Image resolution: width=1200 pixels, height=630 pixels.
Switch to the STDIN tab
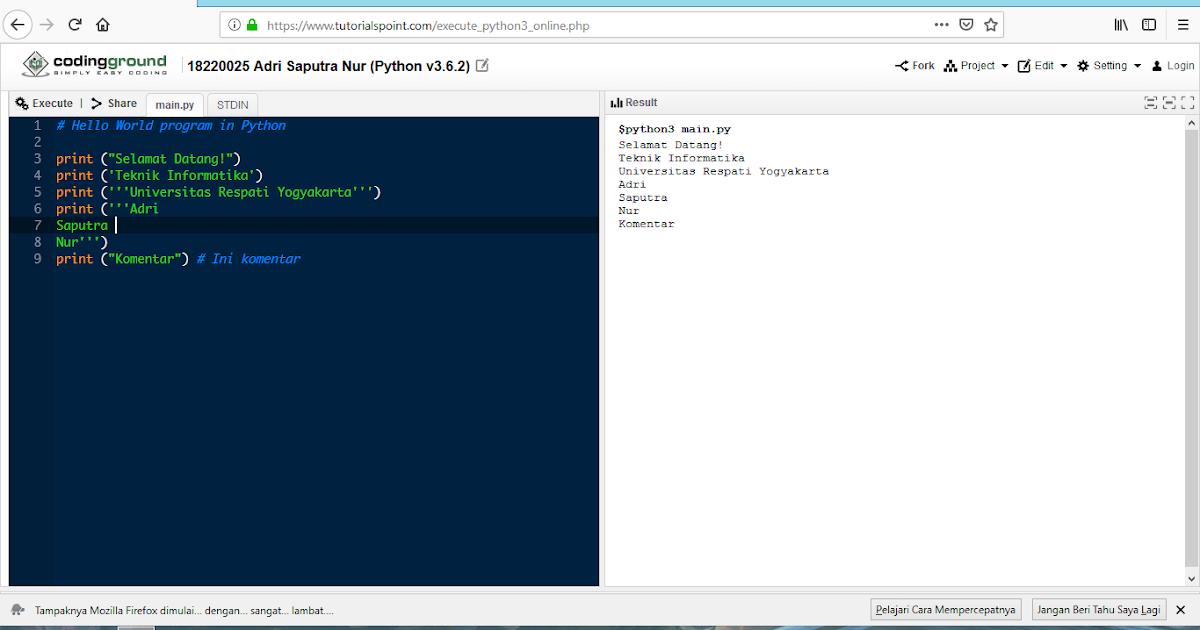coord(232,104)
